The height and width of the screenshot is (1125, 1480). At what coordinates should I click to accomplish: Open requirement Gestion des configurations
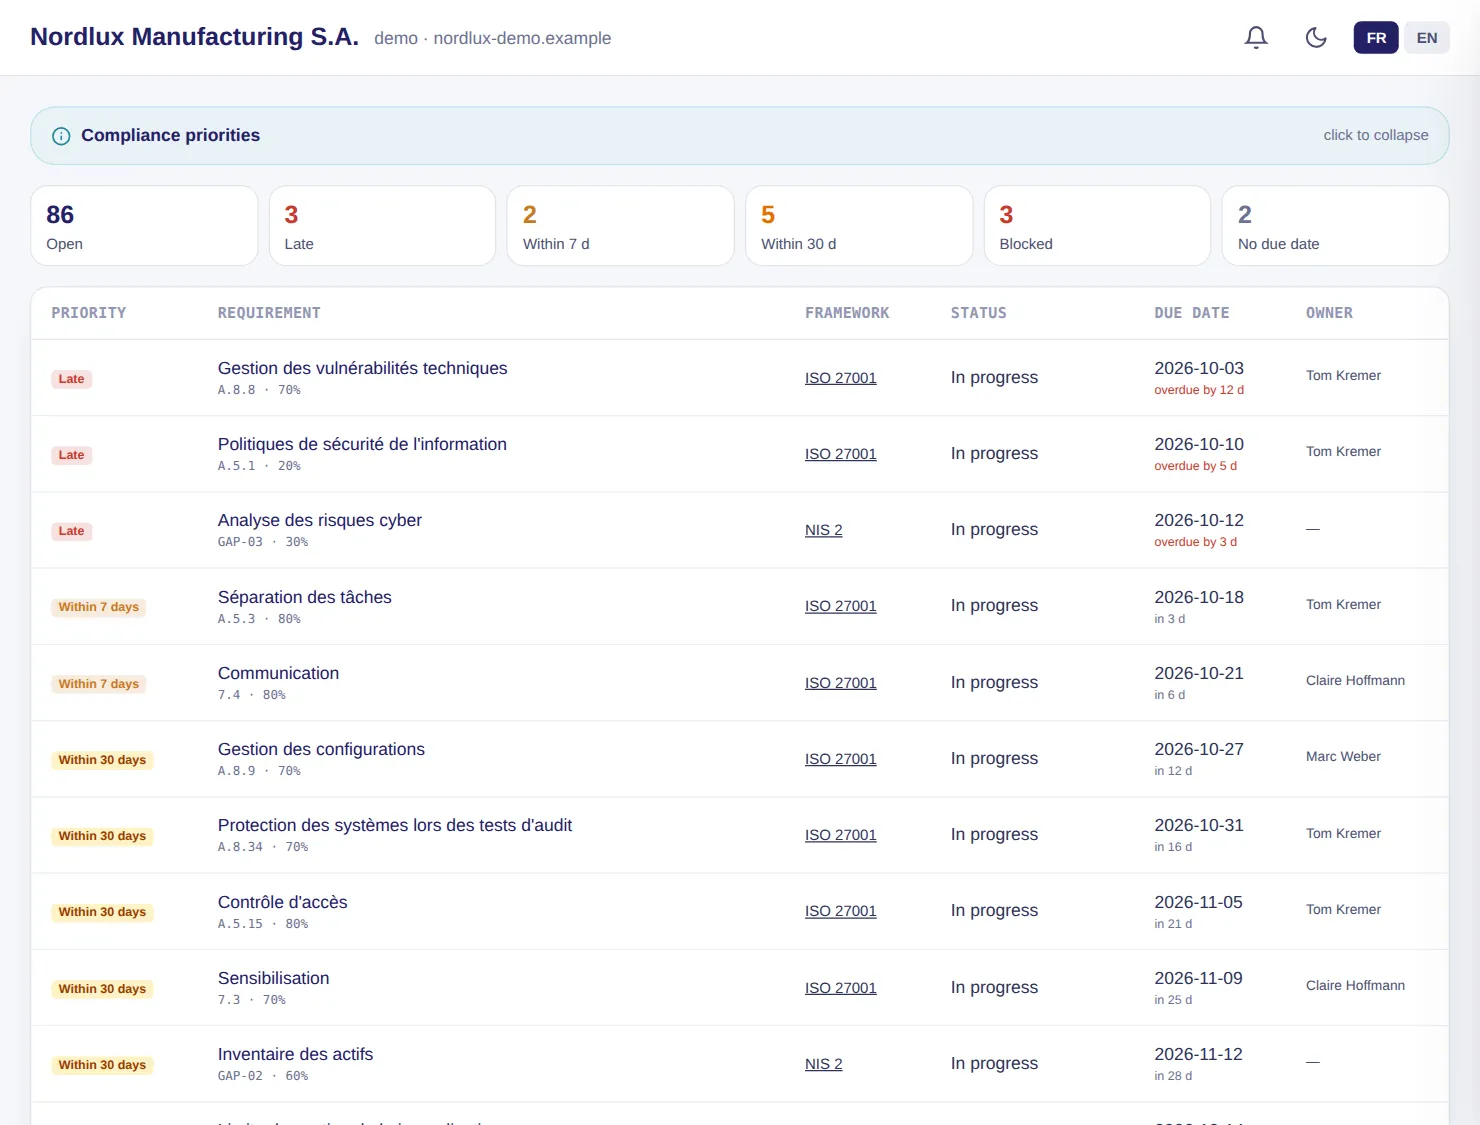click(x=321, y=749)
